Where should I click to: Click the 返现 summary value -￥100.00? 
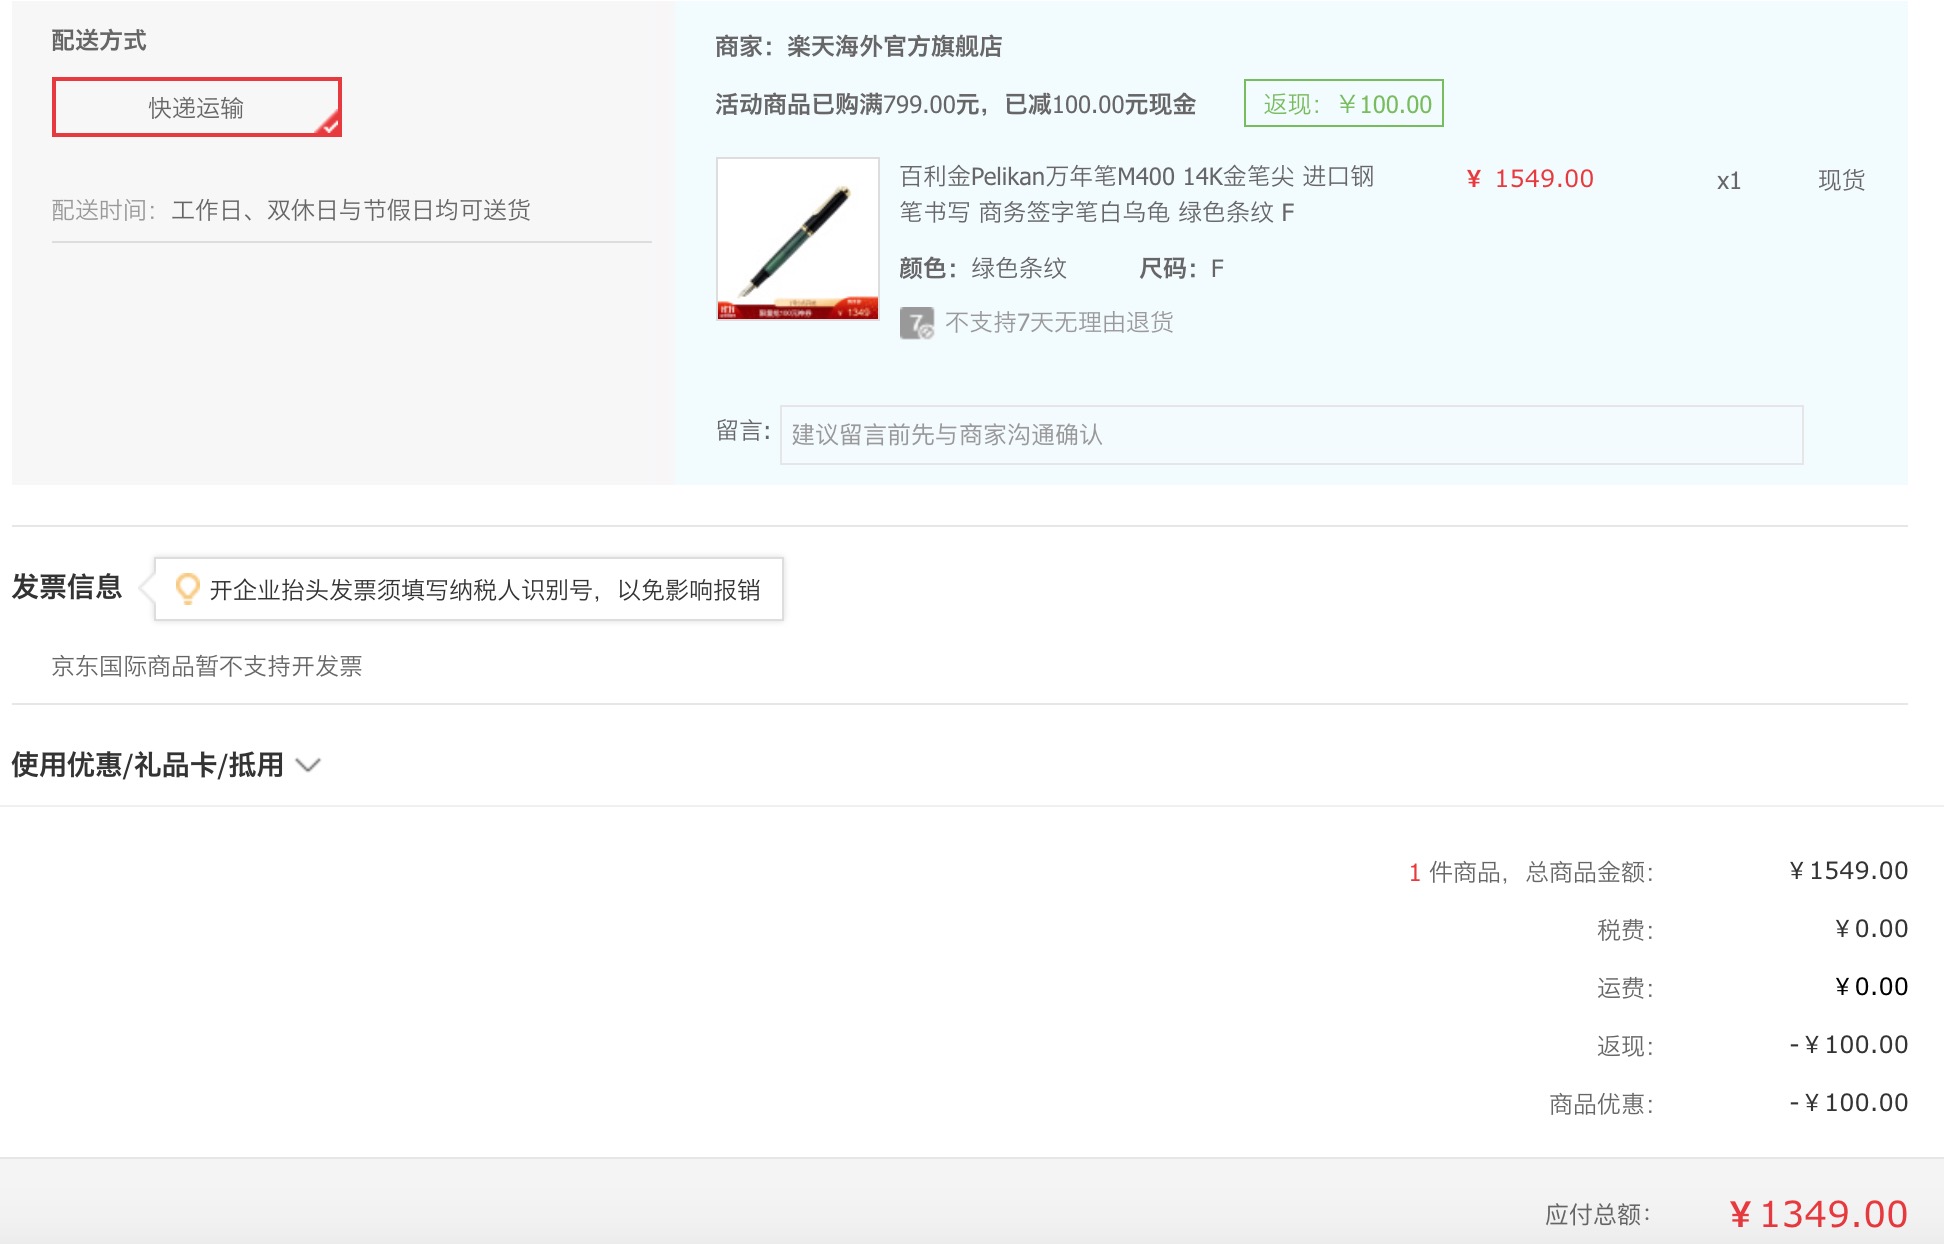[1848, 1045]
